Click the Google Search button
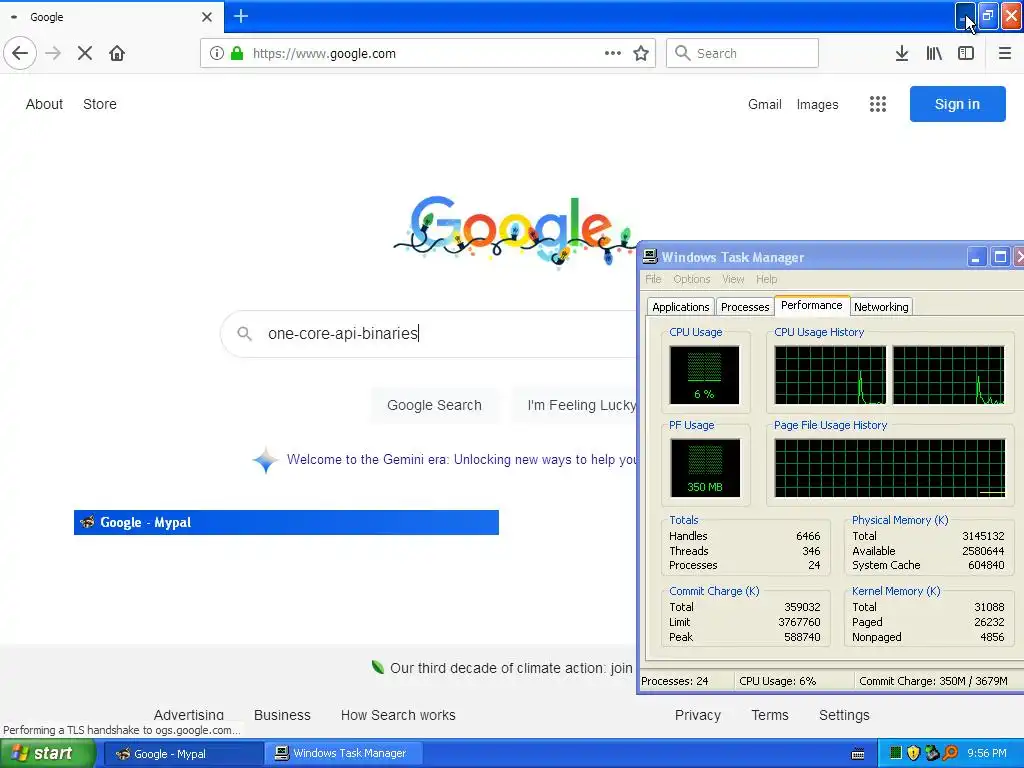This screenshot has height=768, width=1024. click(x=434, y=405)
